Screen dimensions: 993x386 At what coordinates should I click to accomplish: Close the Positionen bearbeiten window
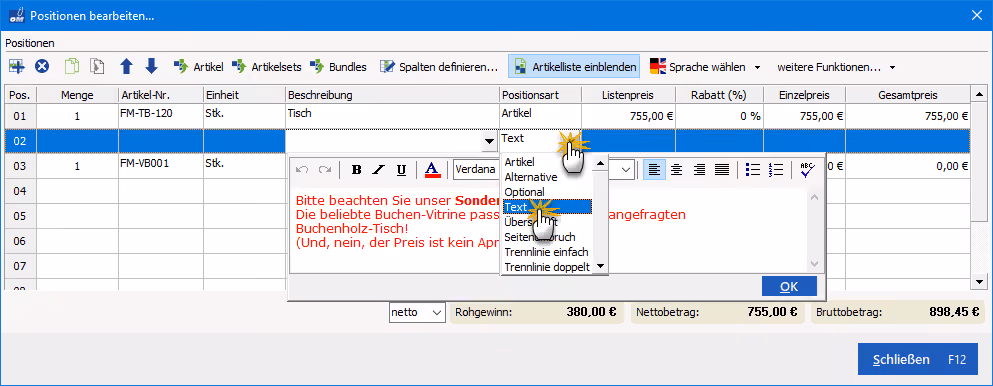978,15
